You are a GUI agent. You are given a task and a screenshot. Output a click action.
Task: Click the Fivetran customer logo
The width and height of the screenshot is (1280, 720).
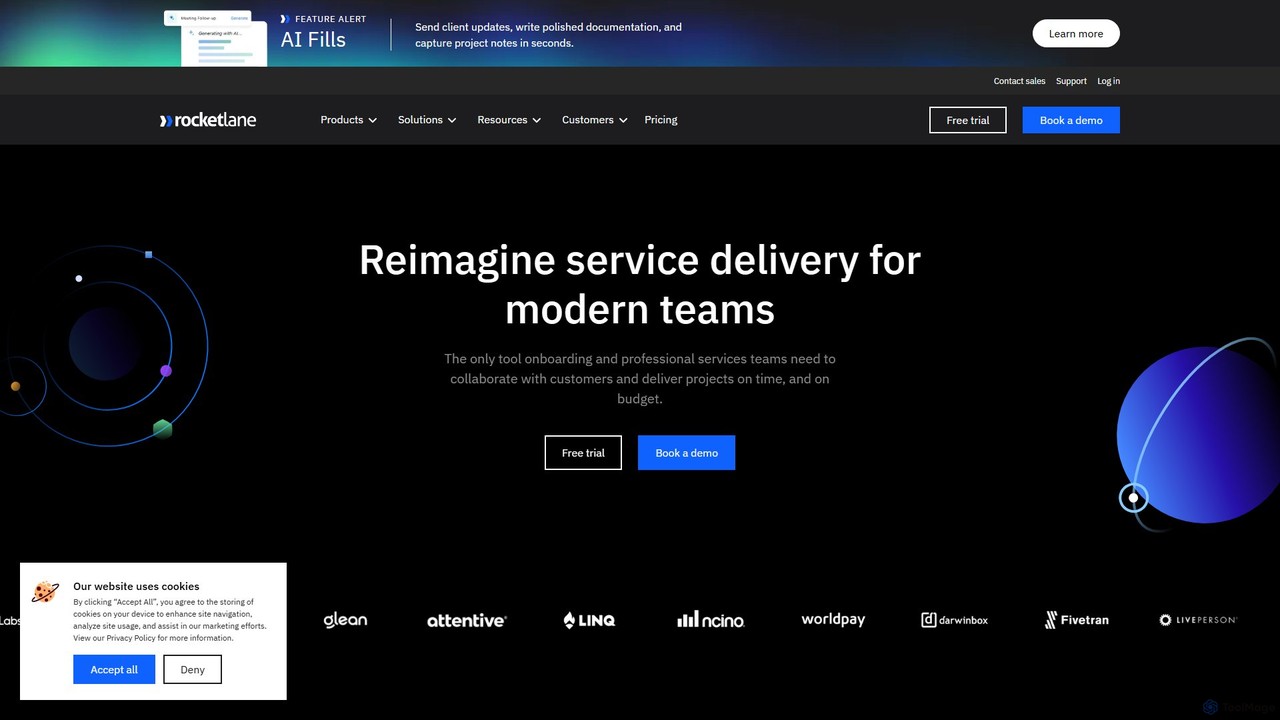tap(1077, 620)
